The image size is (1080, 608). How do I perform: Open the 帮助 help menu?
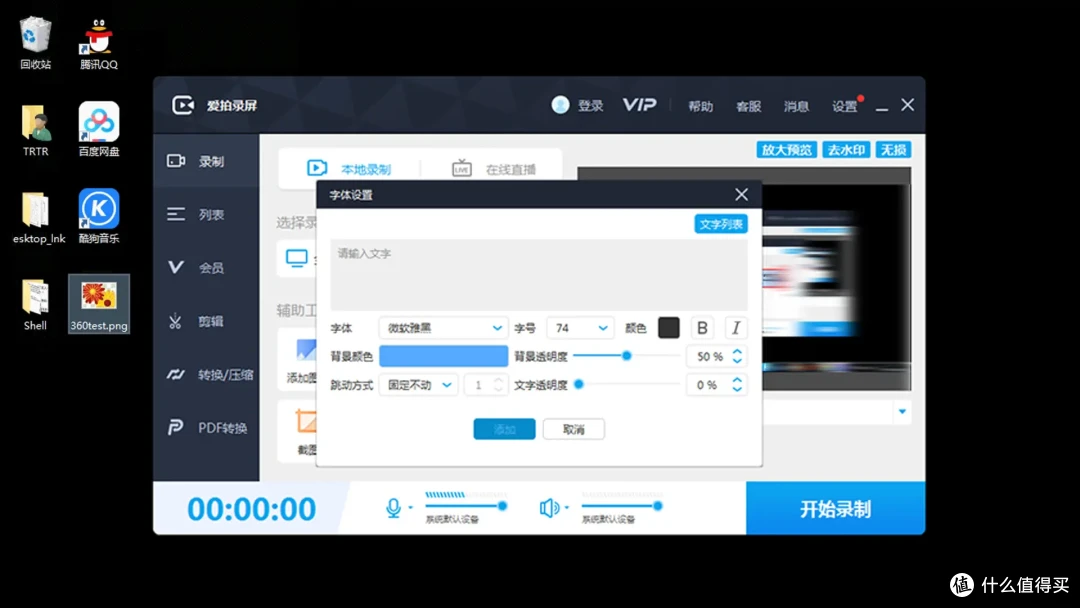700,106
